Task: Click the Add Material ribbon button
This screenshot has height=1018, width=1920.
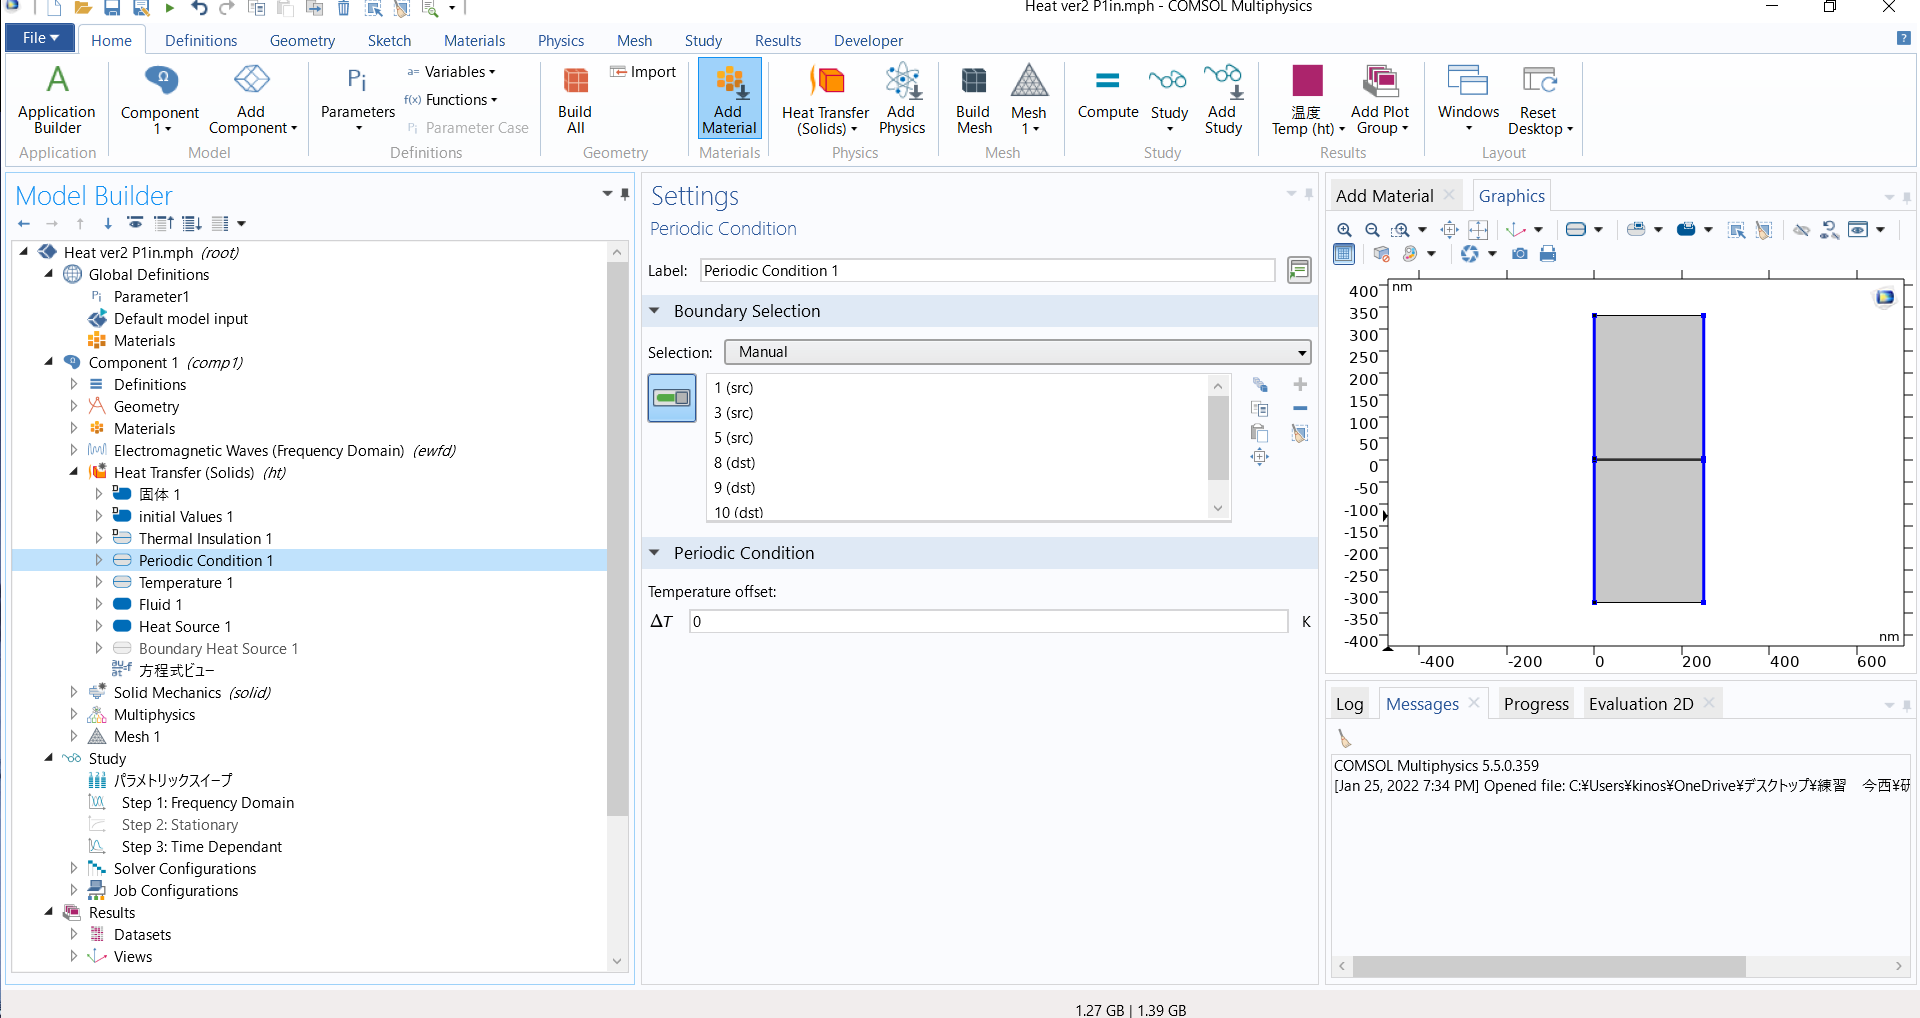Action: coord(729,99)
